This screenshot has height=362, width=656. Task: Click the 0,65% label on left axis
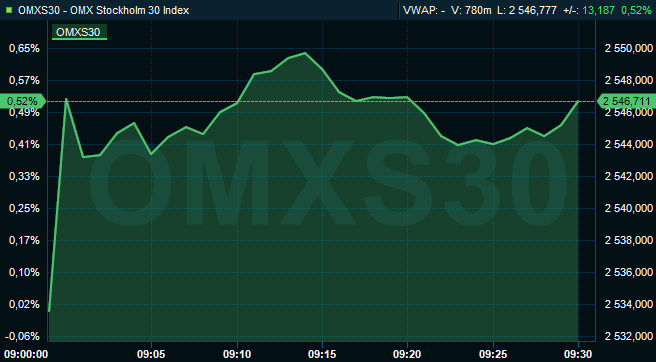pyautogui.click(x=25, y=48)
